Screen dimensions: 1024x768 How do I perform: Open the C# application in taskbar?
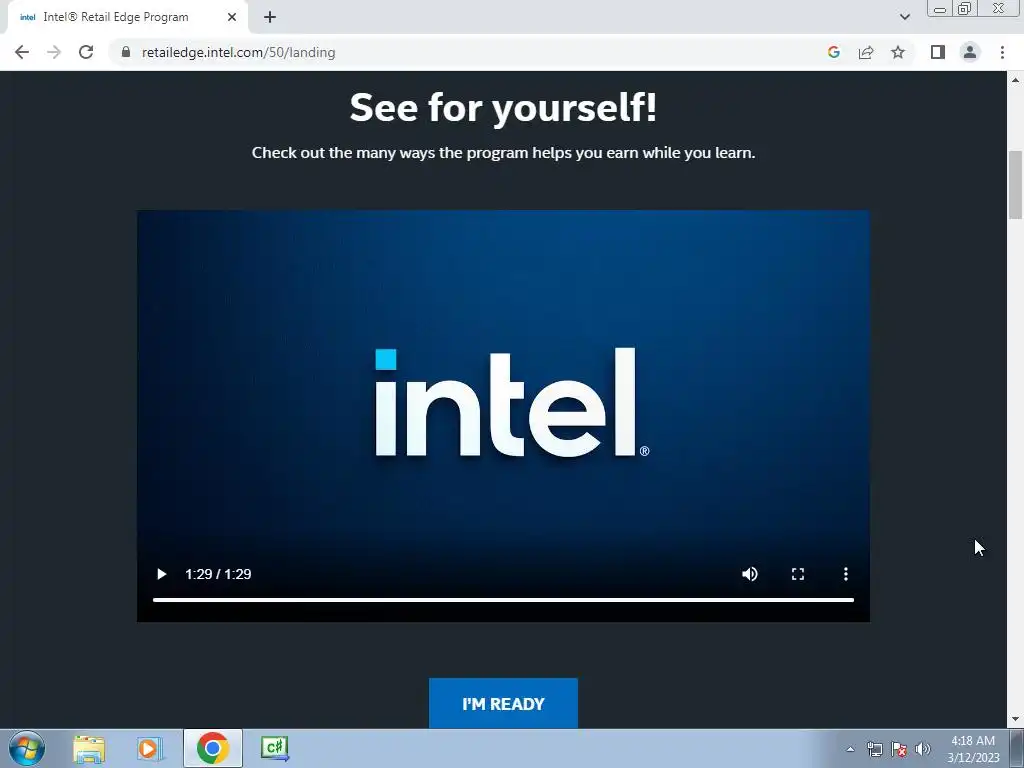(x=274, y=748)
